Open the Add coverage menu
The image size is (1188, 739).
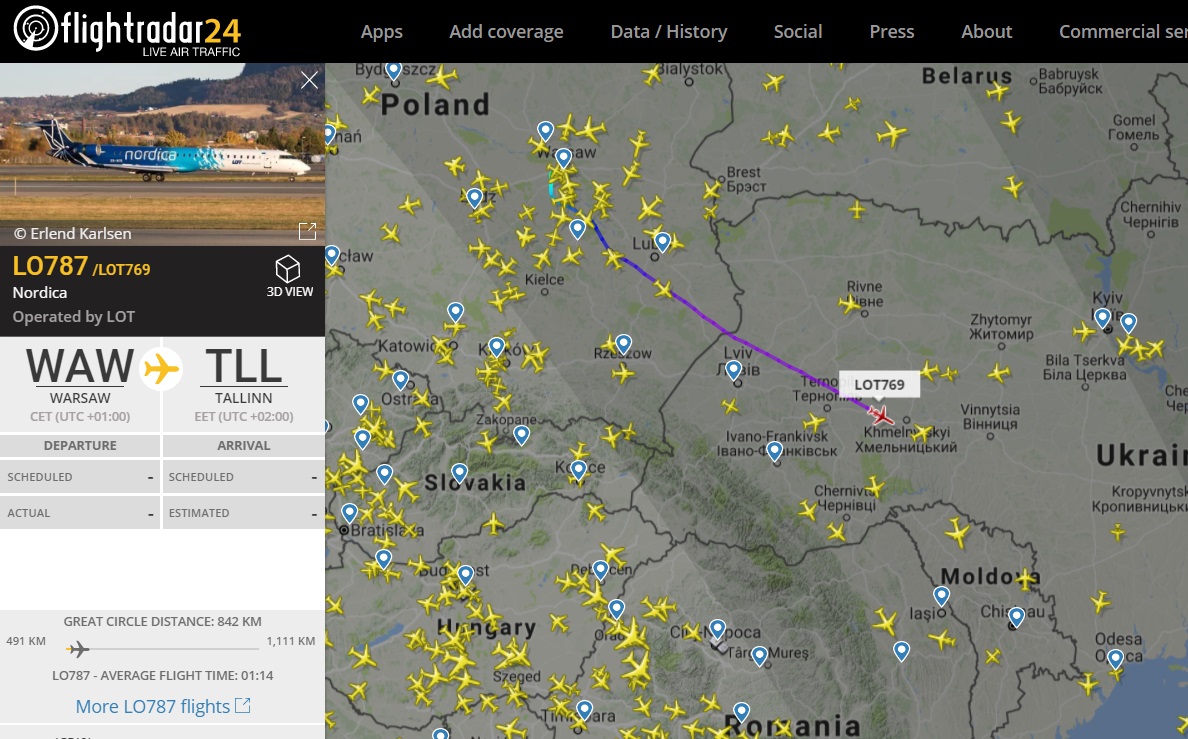point(506,32)
